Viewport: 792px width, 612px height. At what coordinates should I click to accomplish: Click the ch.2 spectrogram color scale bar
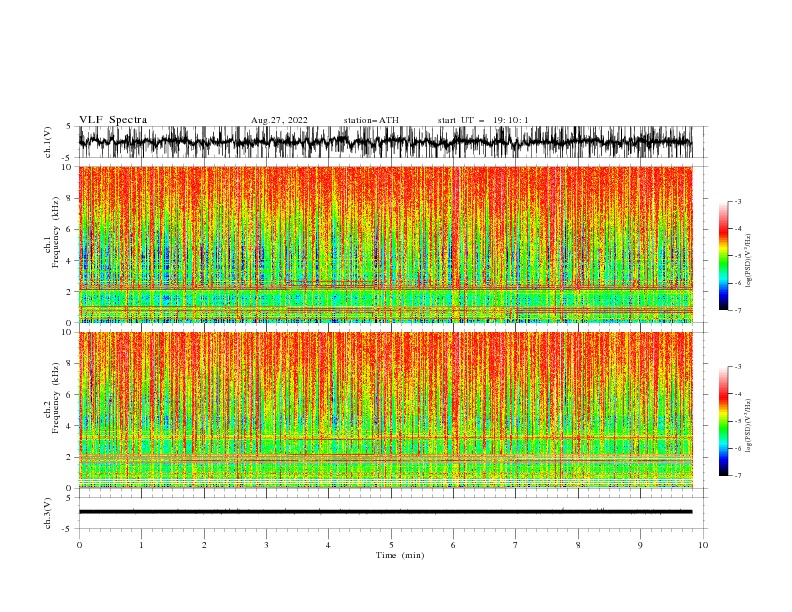(x=723, y=421)
